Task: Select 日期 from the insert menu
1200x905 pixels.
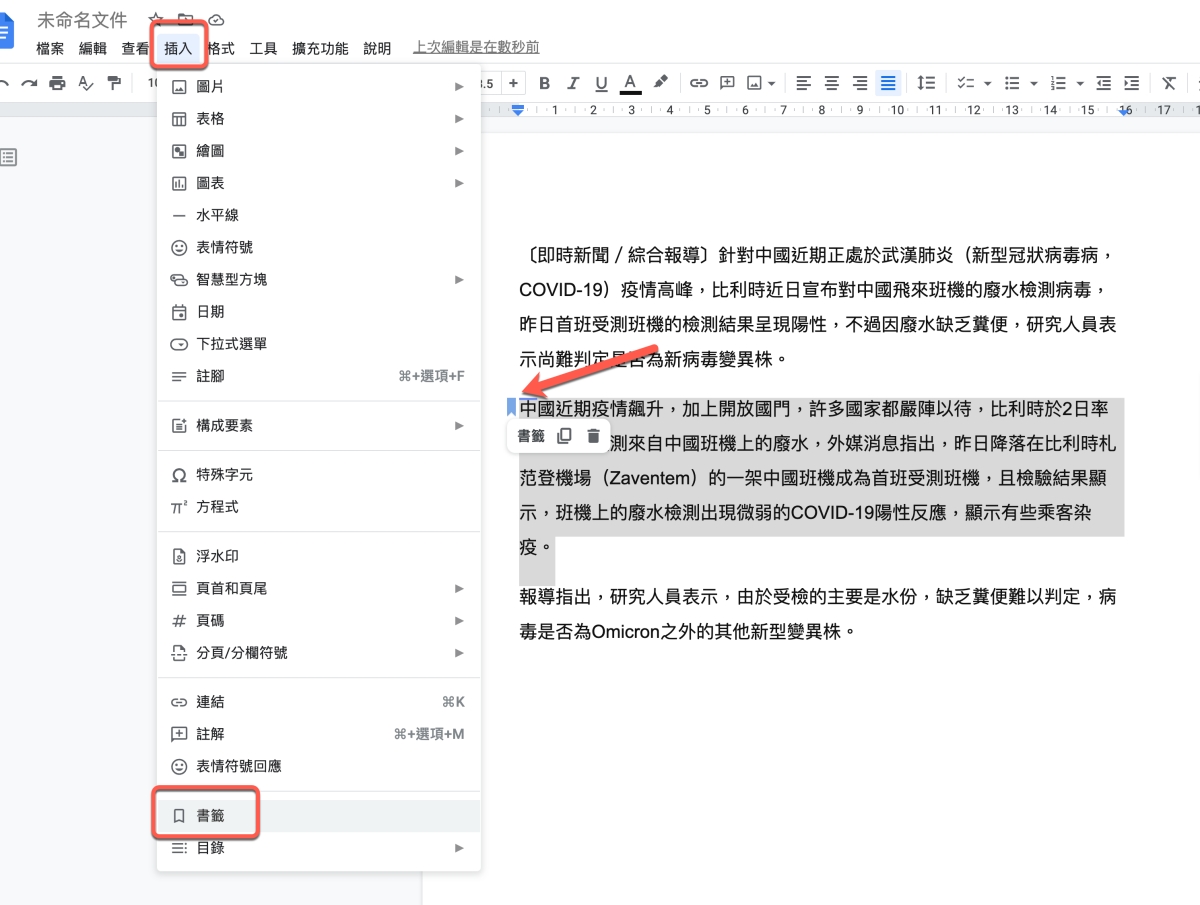Action: [x=319, y=312]
